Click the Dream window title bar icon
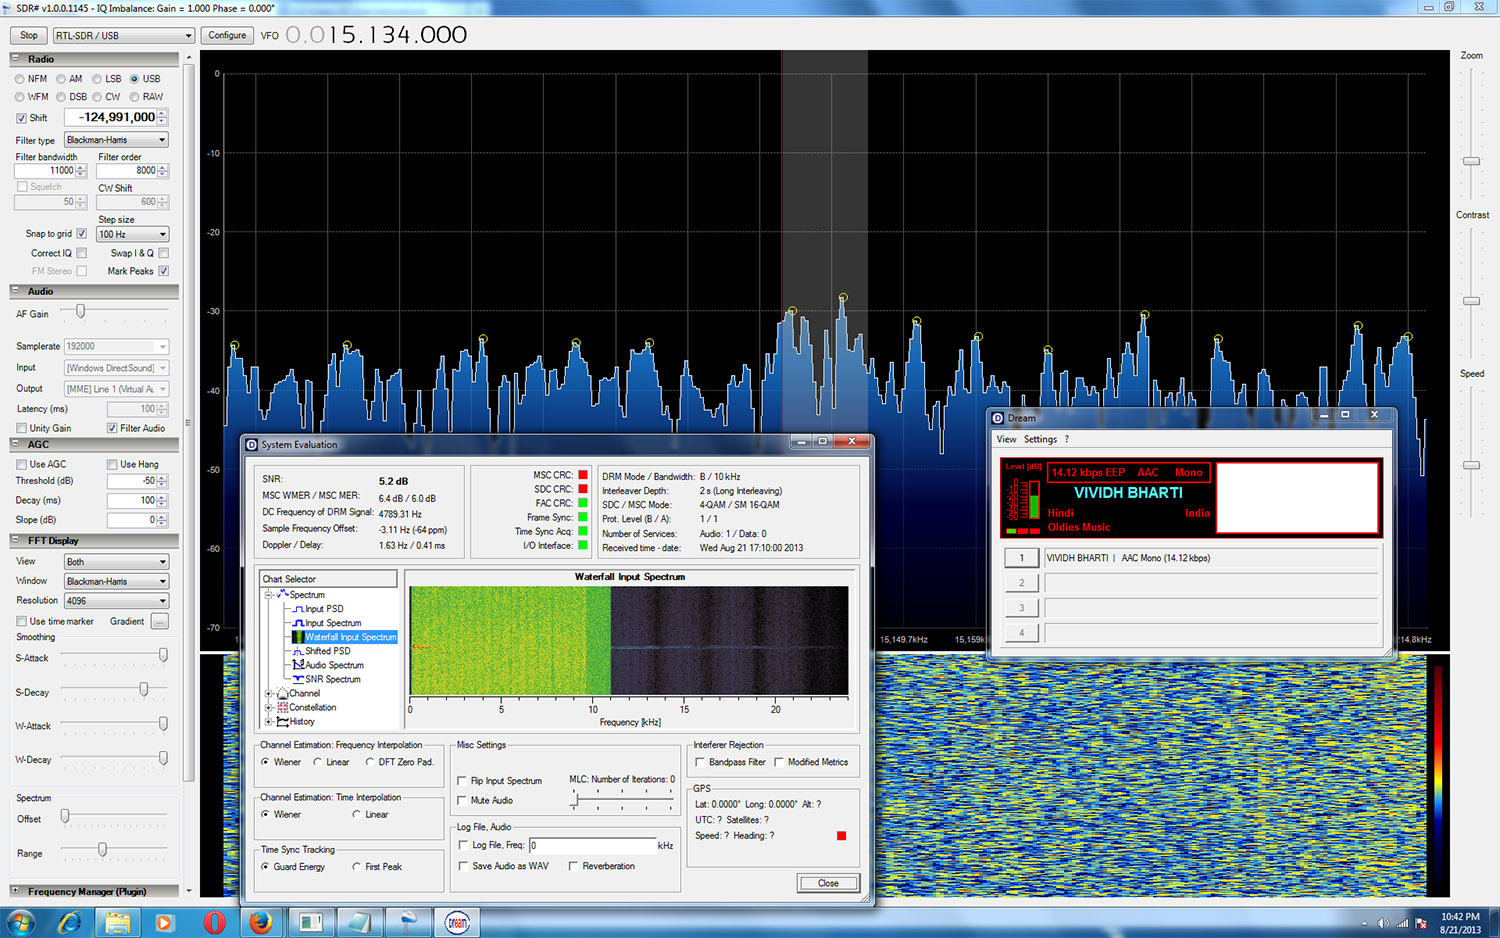Screen dimensions: 1500x938 (x=998, y=418)
